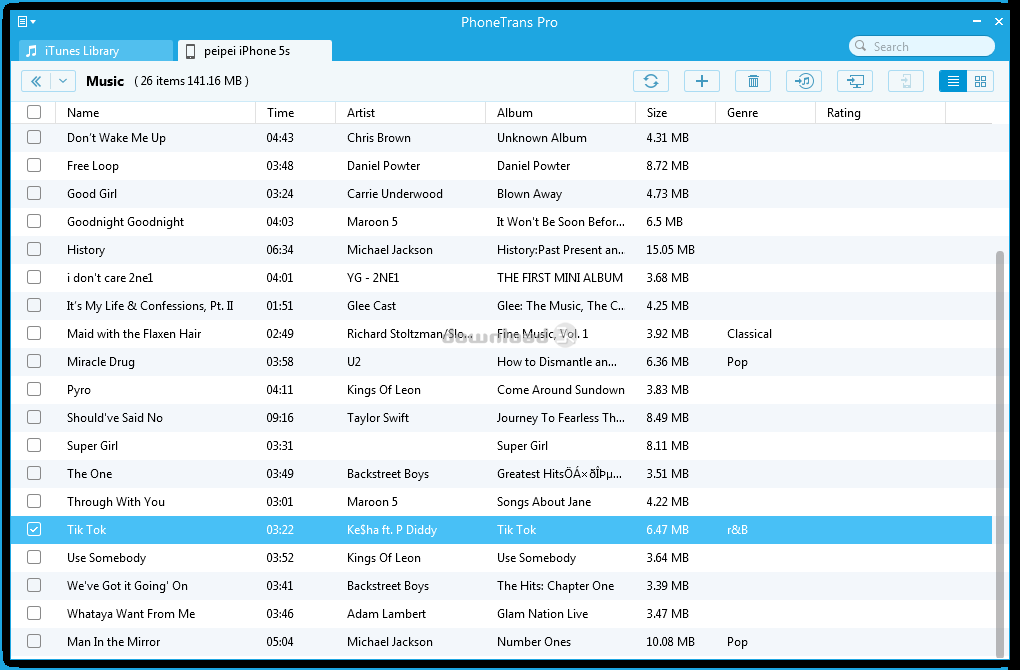This screenshot has width=1020, height=670.
Task: Click the 09:16 time cell
Action: tap(280, 418)
